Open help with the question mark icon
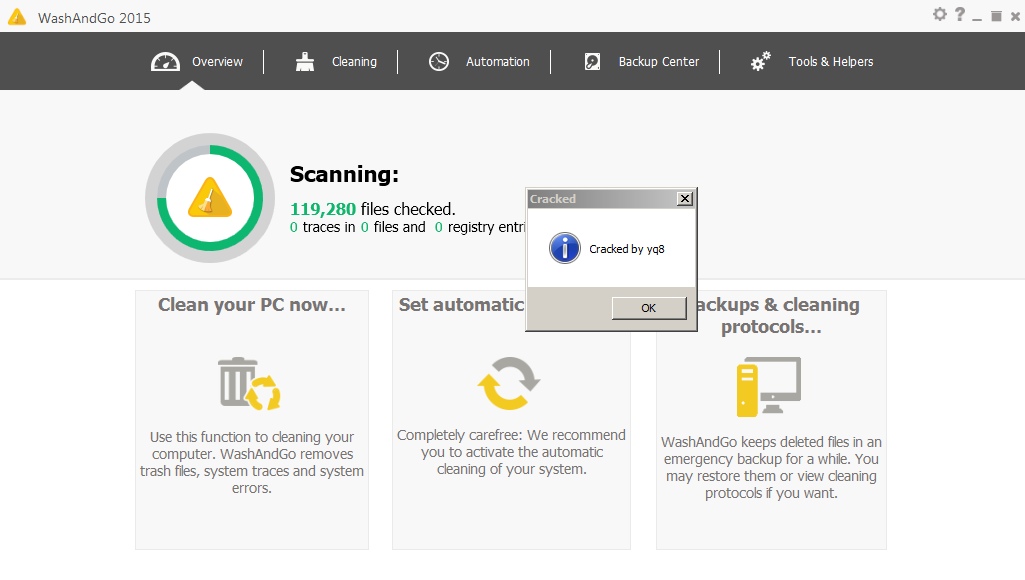This screenshot has width=1025, height=580. click(960, 14)
